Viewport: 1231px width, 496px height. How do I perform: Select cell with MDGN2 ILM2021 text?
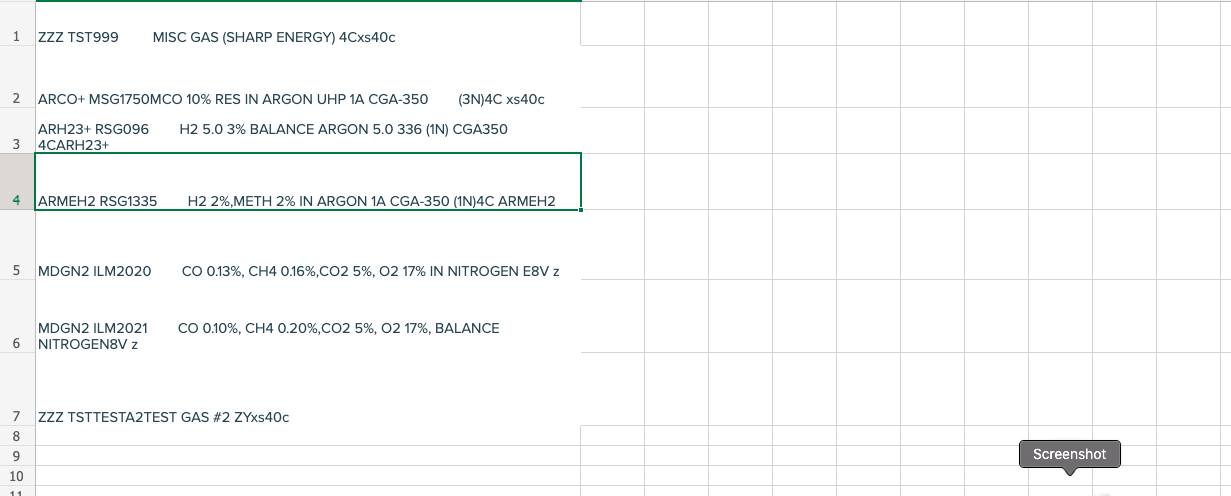[x=308, y=316]
